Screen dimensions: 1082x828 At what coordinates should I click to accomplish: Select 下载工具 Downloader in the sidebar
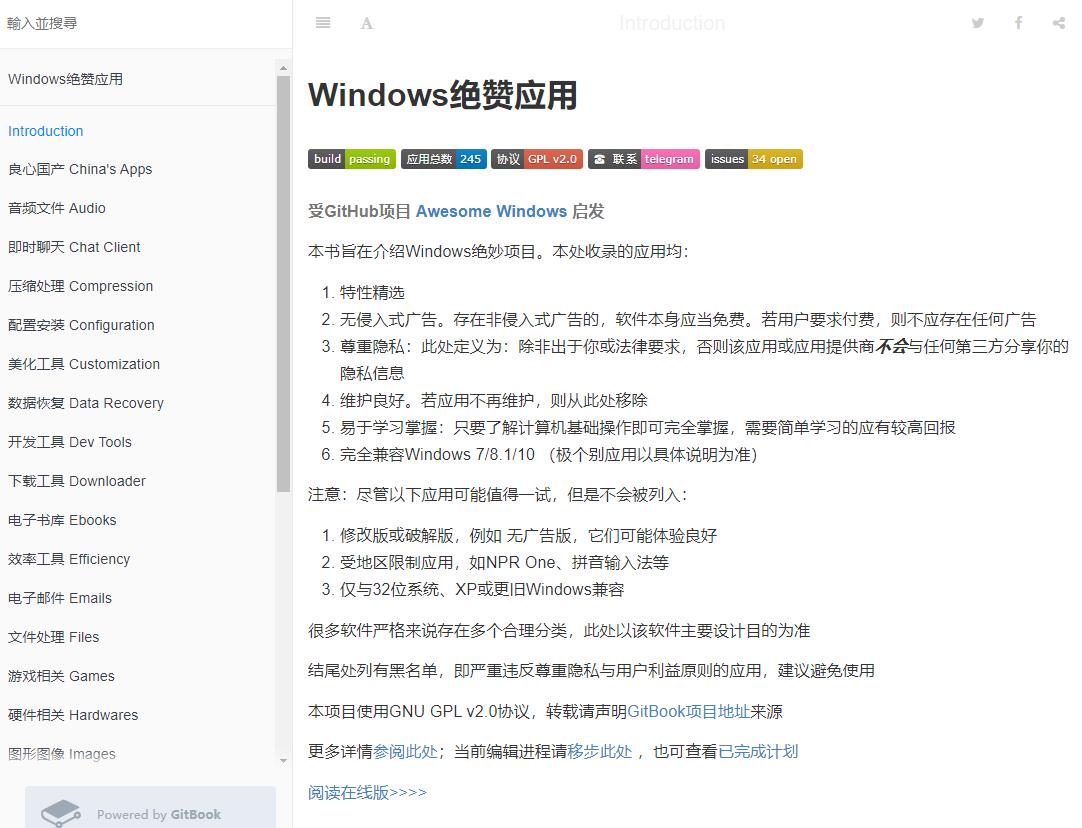pos(77,481)
